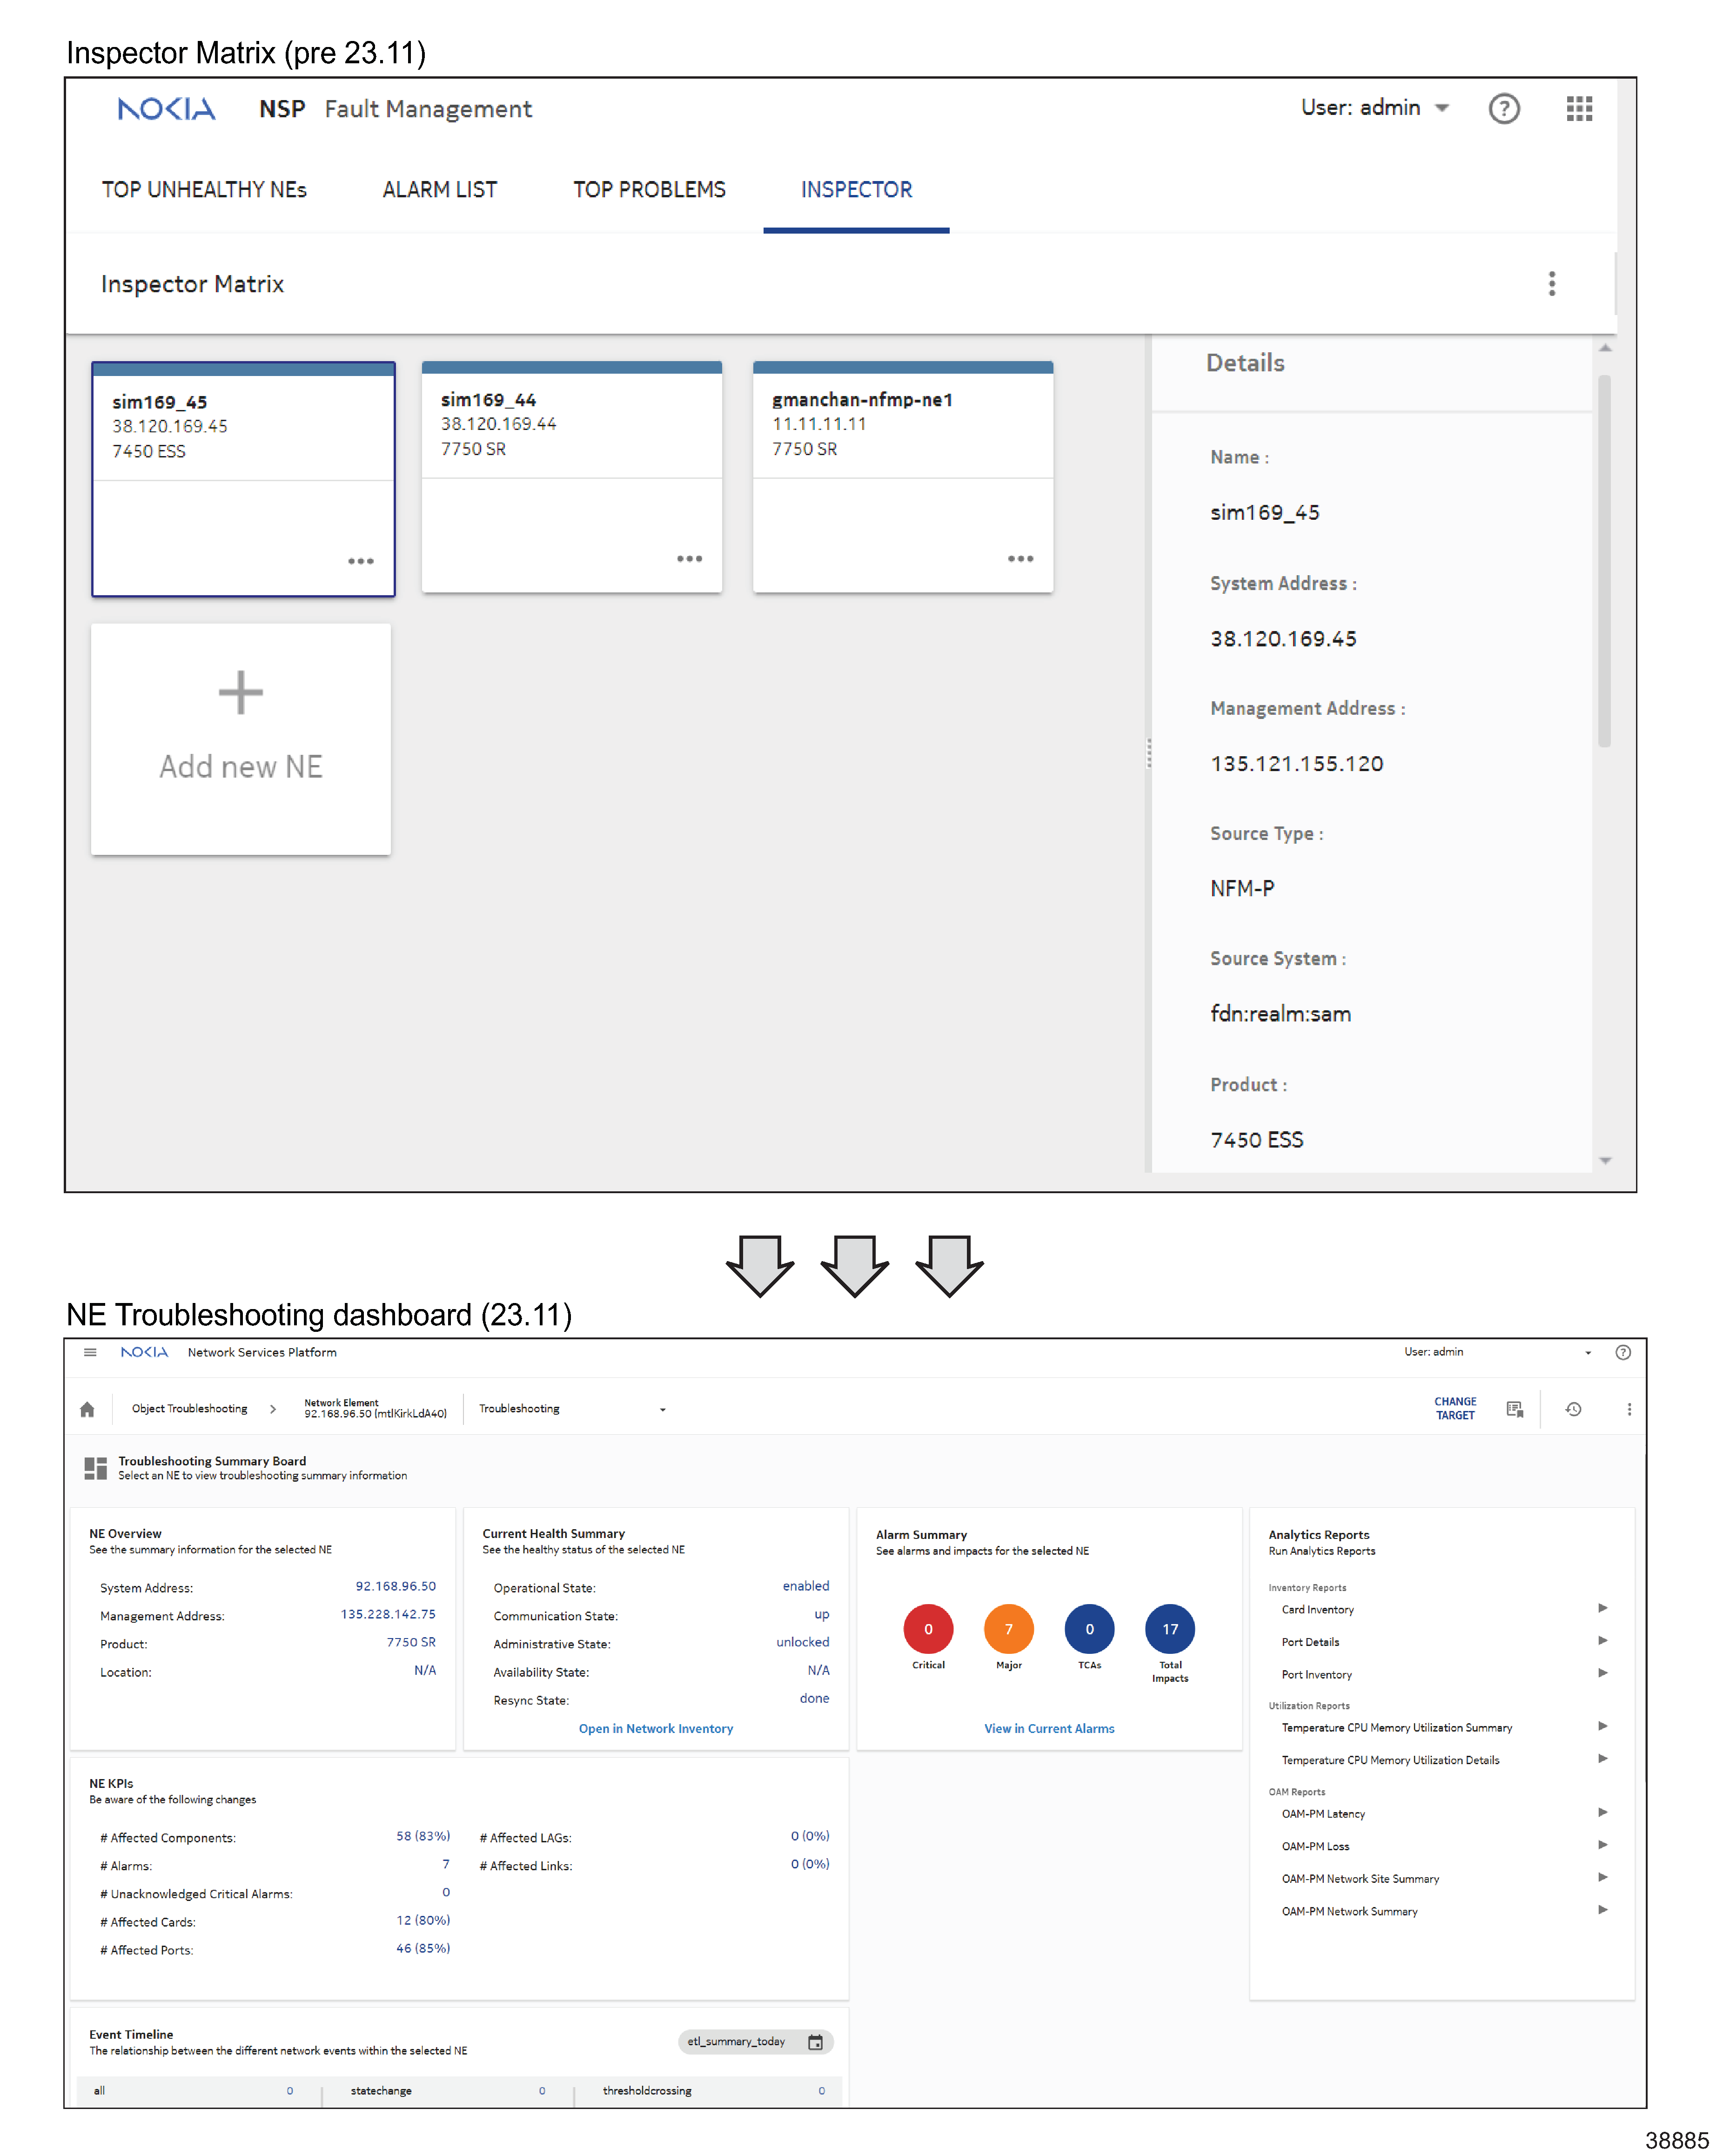Open the calendar icon next to etl_summary_today
This screenshot has width=1710, height=2156.
(x=815, y=2042)
